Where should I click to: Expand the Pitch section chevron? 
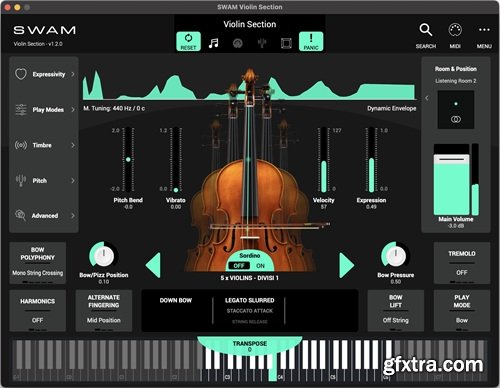pyautogui.click(x=73, y=180)
